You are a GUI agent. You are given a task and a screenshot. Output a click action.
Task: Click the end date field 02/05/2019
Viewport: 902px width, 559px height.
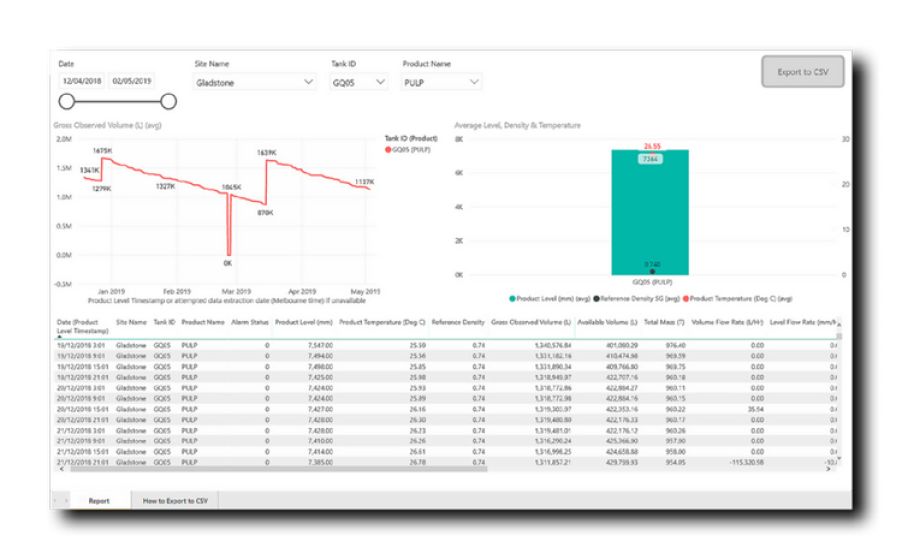pyautogui.click(x=131, y=81)
